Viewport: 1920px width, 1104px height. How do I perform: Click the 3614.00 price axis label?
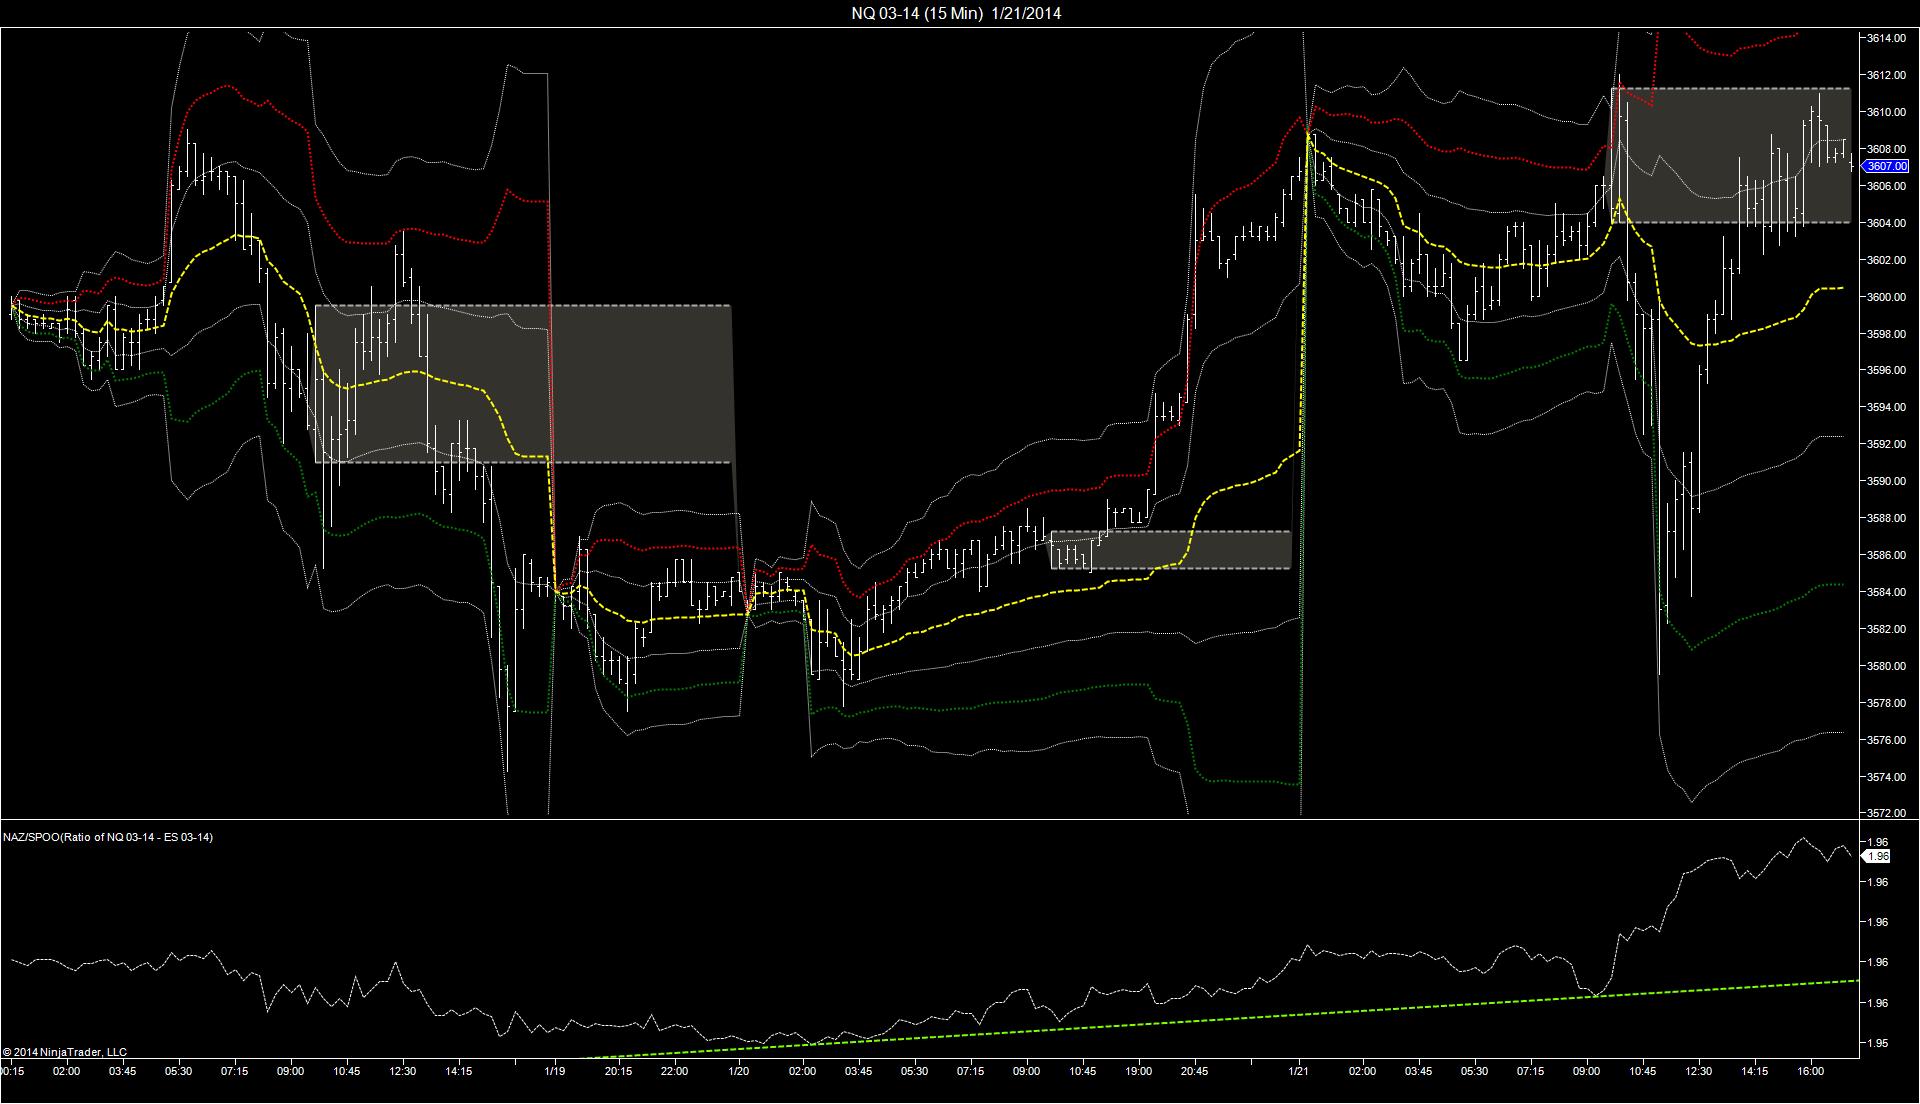(1886, 38)
